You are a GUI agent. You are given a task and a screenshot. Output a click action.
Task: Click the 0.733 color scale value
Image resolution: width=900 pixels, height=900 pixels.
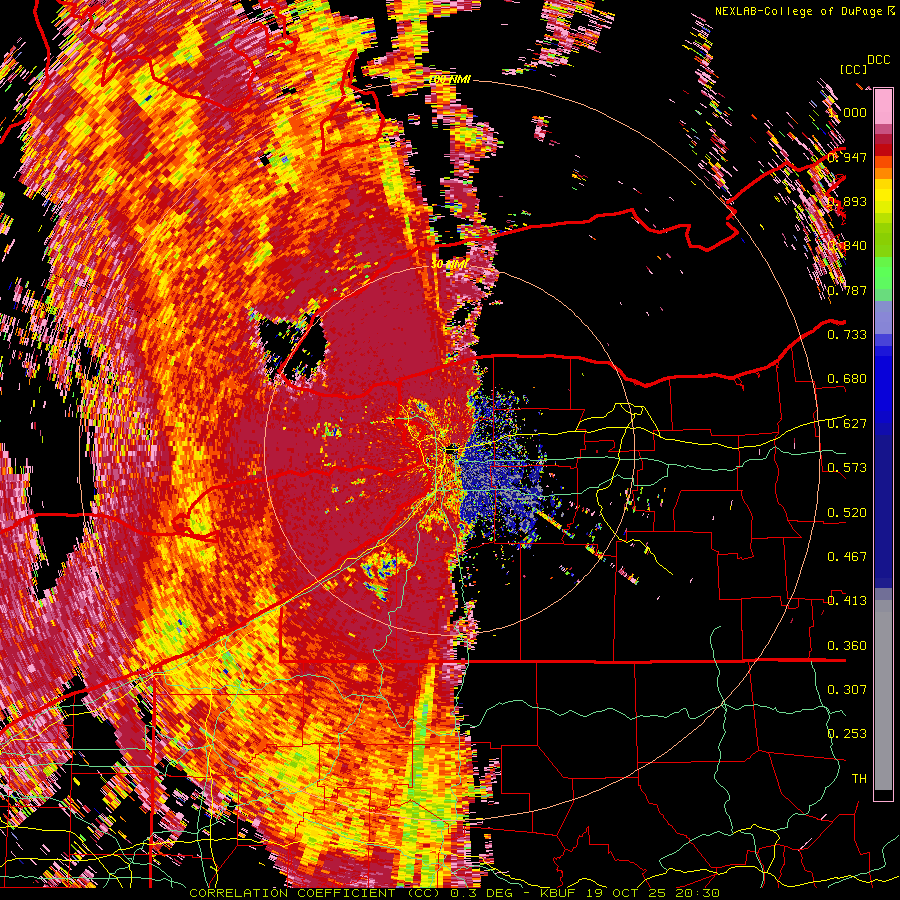click(x=847, y=334)
